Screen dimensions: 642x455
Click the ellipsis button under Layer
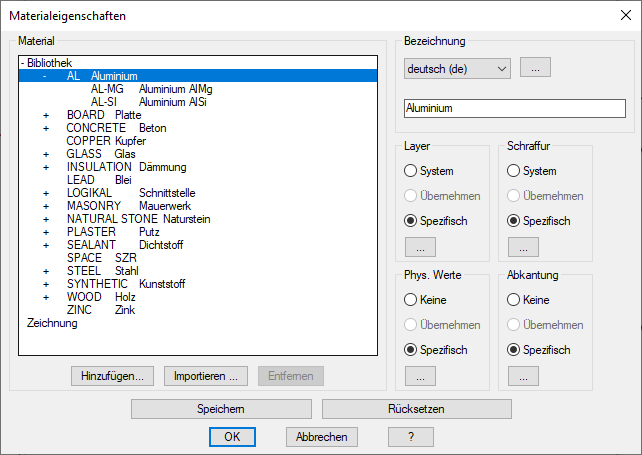420,247
